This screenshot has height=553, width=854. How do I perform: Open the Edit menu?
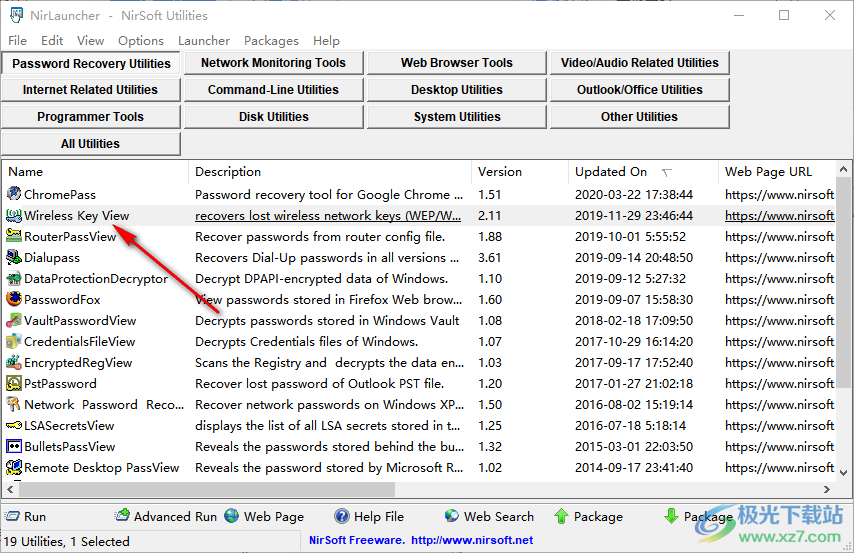pos(52,41)
